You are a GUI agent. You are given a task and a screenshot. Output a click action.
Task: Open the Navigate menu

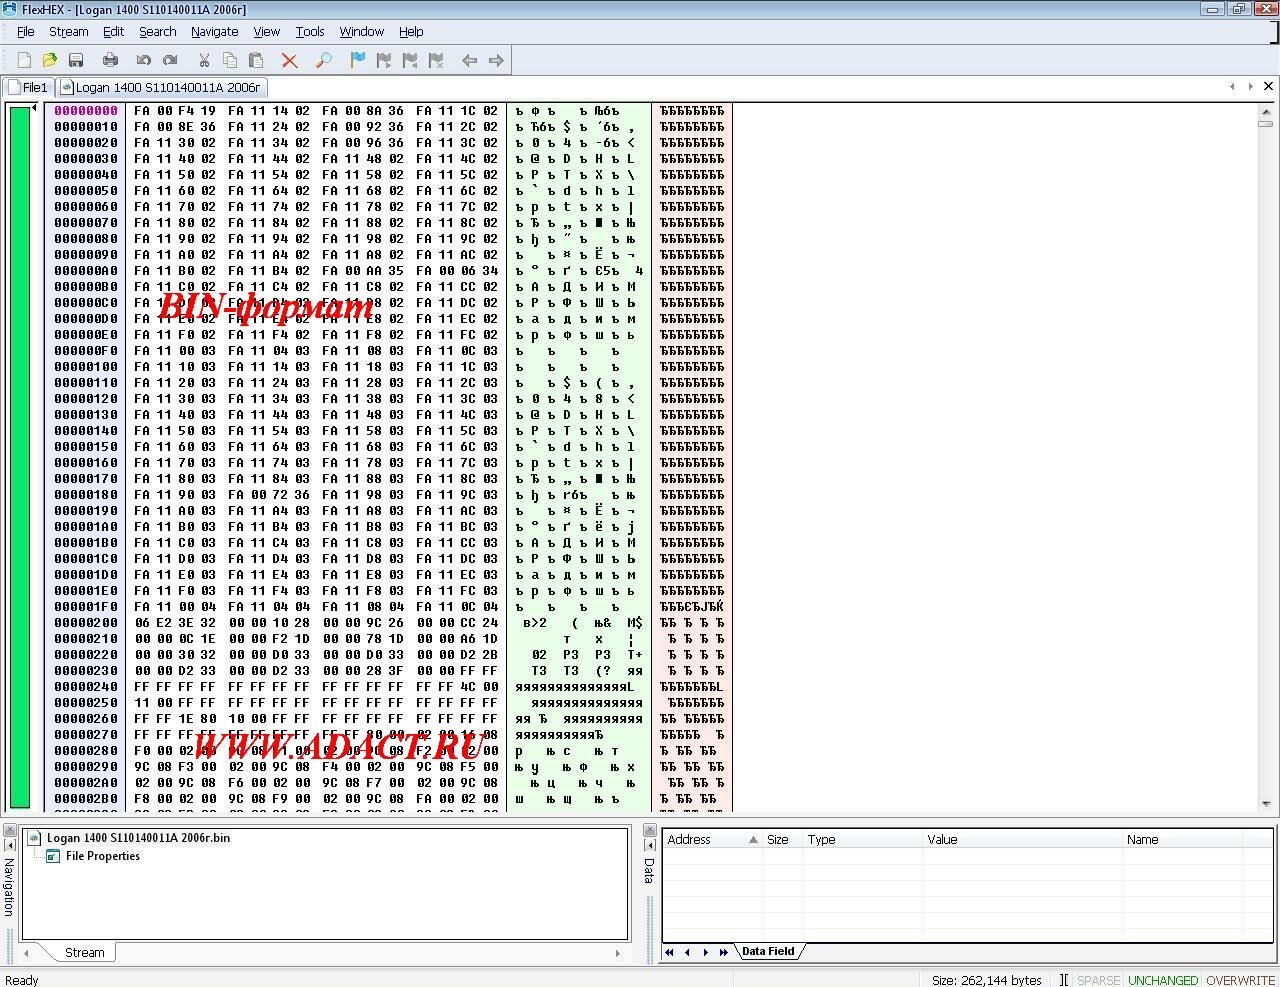(x=215, y=31)
